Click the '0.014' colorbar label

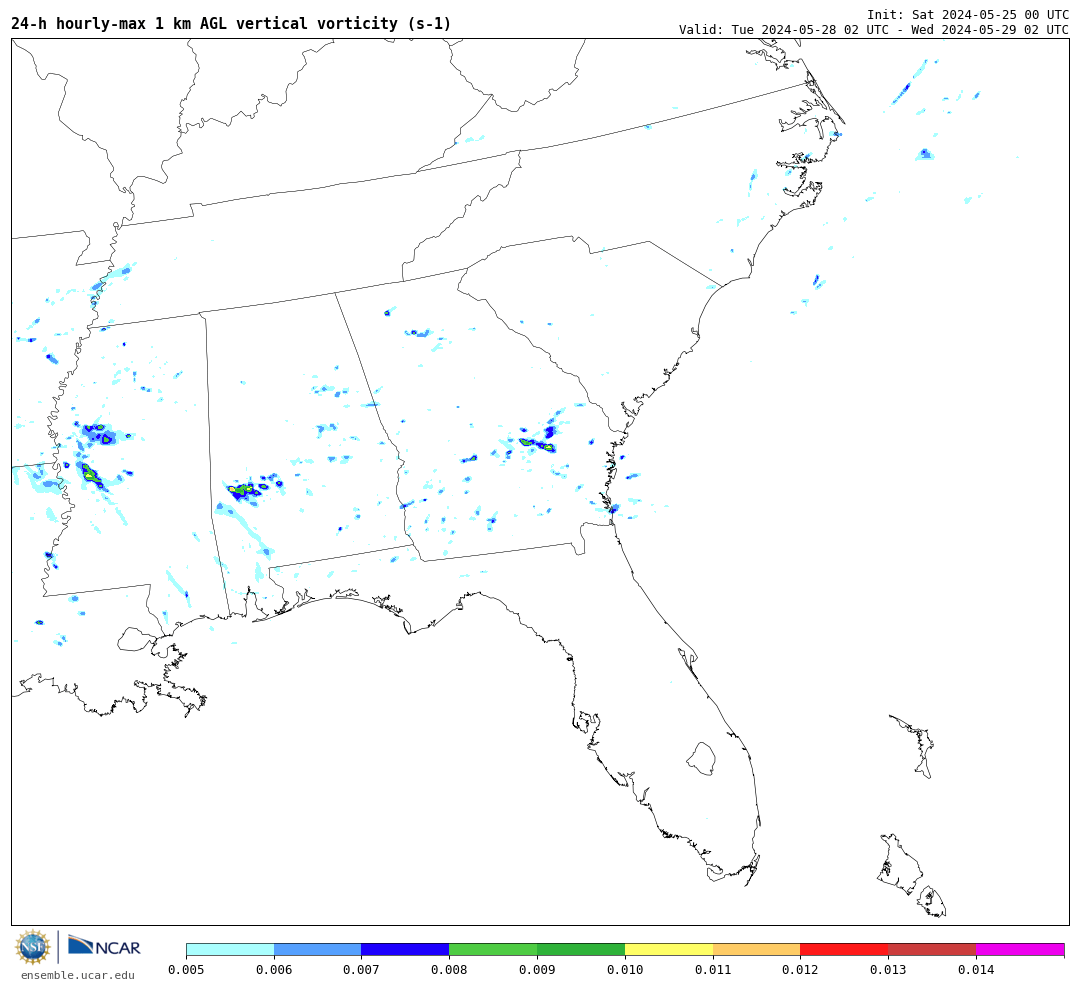pos(976,969)
